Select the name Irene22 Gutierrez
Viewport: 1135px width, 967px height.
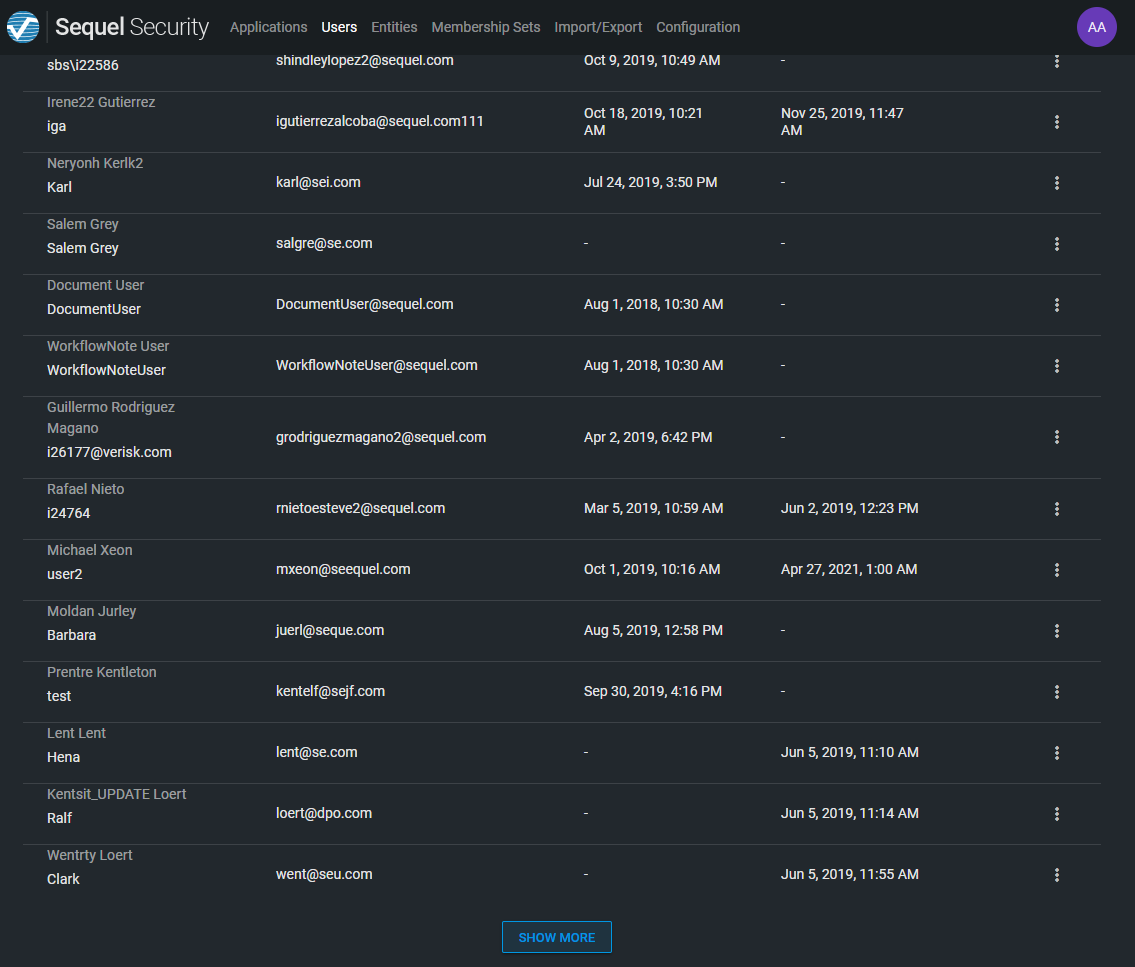(101, 102)
